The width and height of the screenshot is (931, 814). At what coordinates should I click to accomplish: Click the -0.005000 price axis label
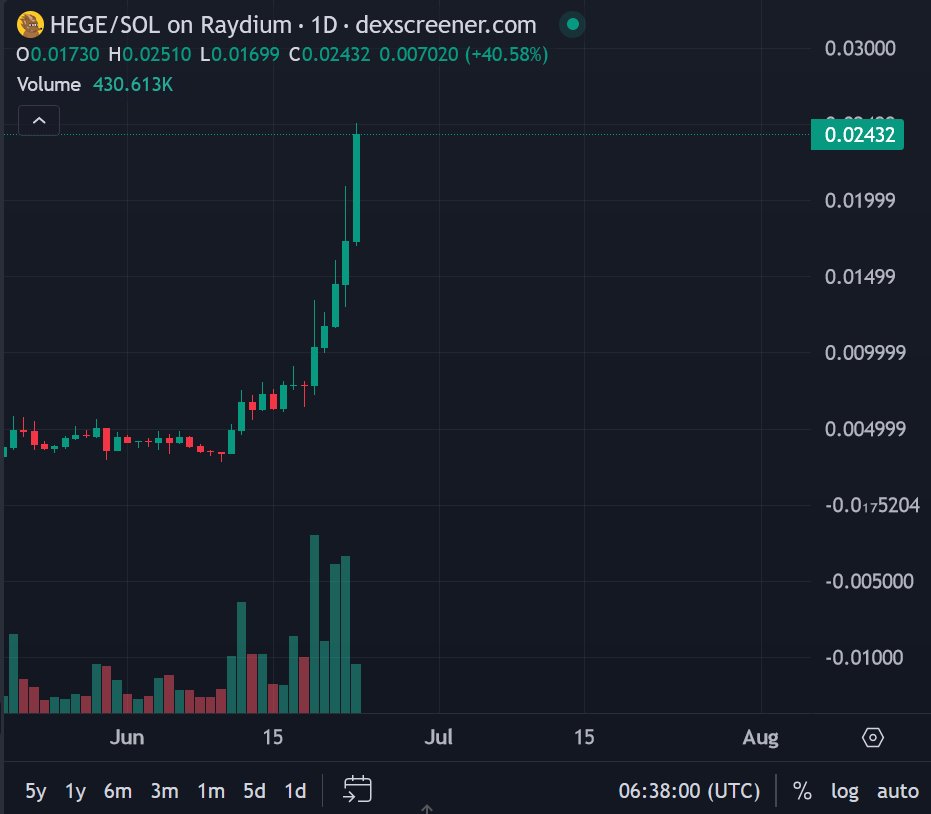tap(869, 581)
